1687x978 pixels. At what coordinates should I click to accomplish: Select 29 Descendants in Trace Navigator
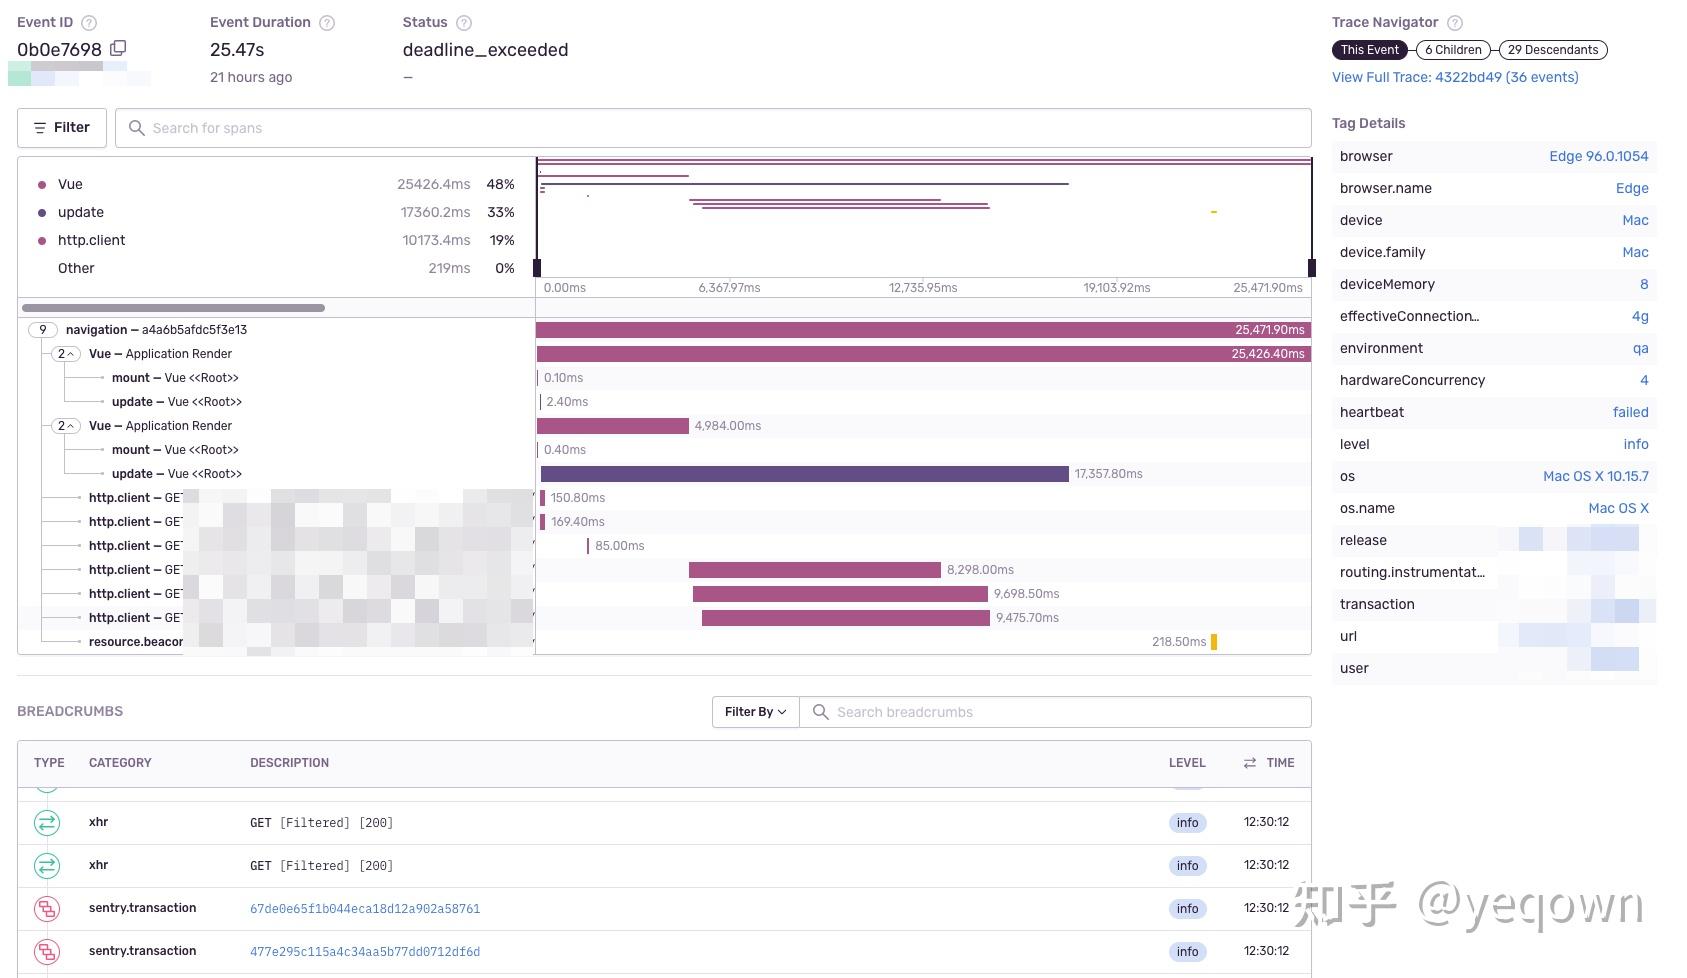pyautogui.click(x=1552, y=50)
